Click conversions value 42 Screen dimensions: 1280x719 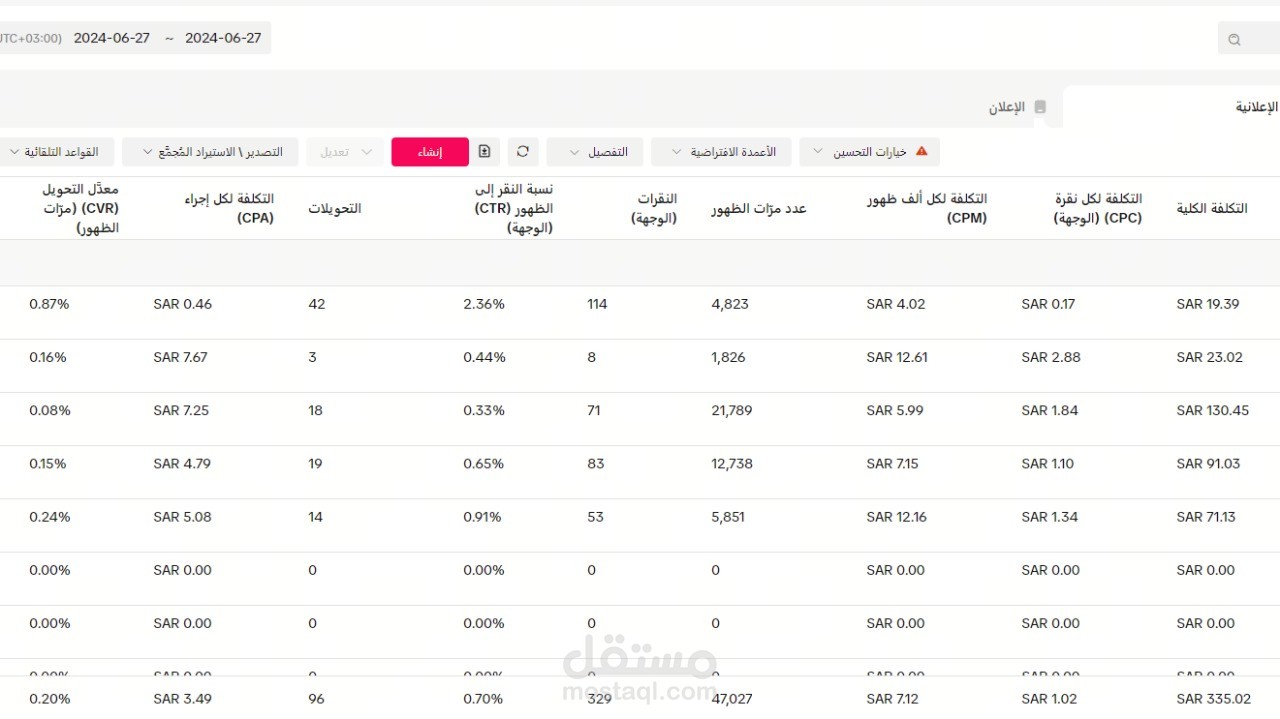317,304
